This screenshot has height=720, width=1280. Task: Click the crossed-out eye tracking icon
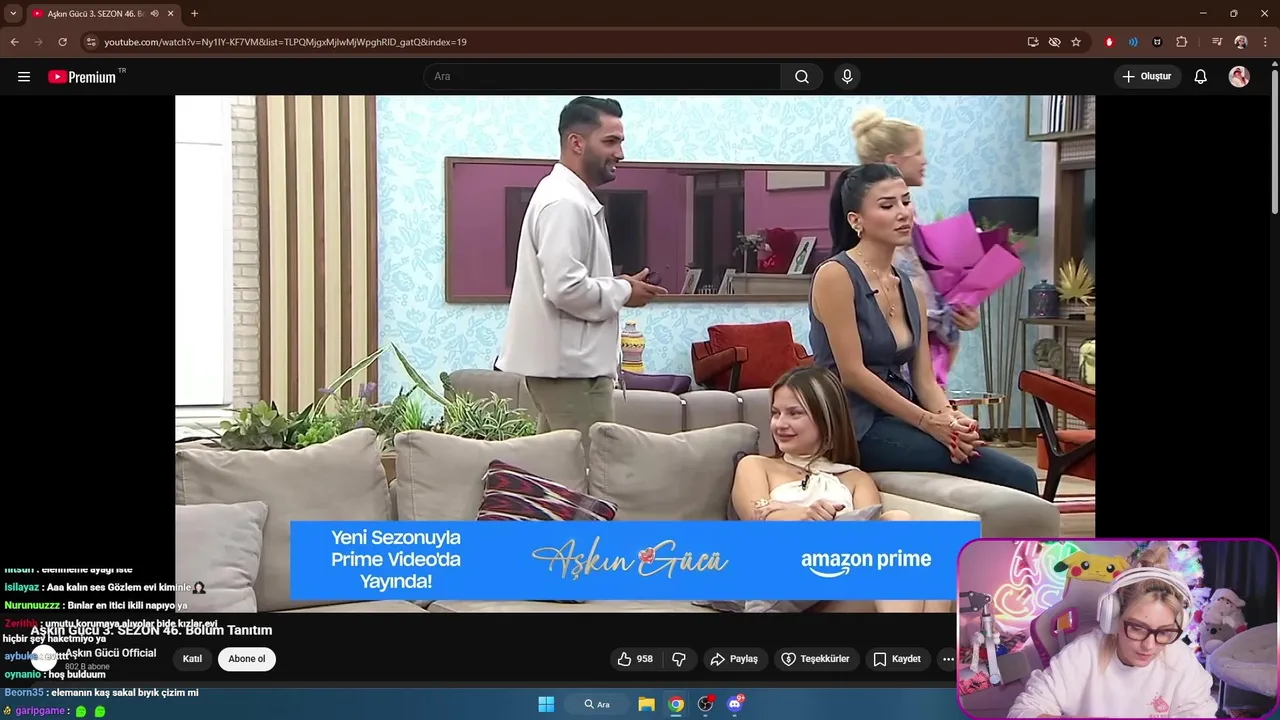pos(1054,42)
